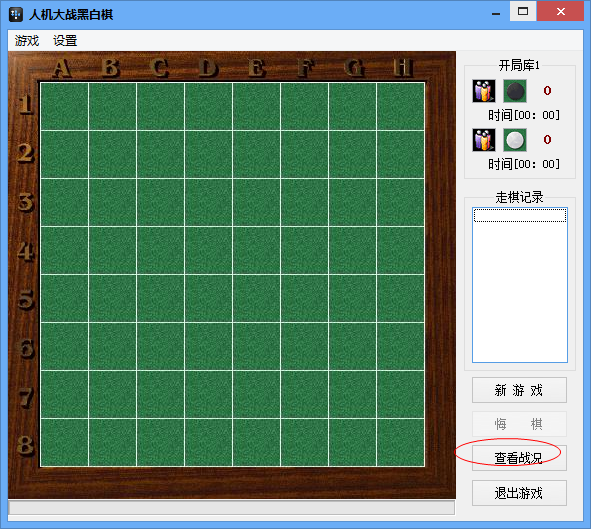Click the 查看战况 button
591x529 pixels.
pos(519,458)
